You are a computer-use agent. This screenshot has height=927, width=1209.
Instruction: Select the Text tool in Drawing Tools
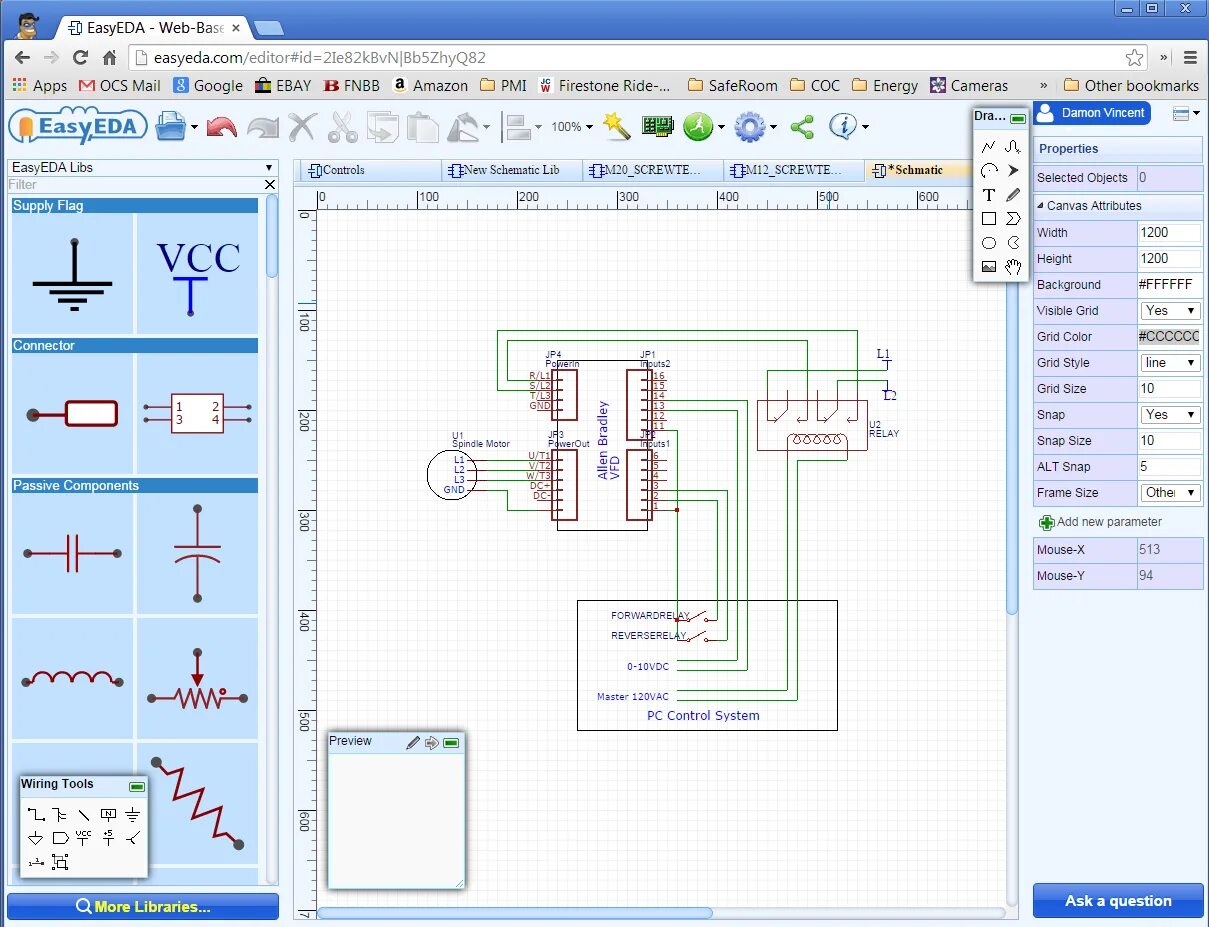pos(989,195)
